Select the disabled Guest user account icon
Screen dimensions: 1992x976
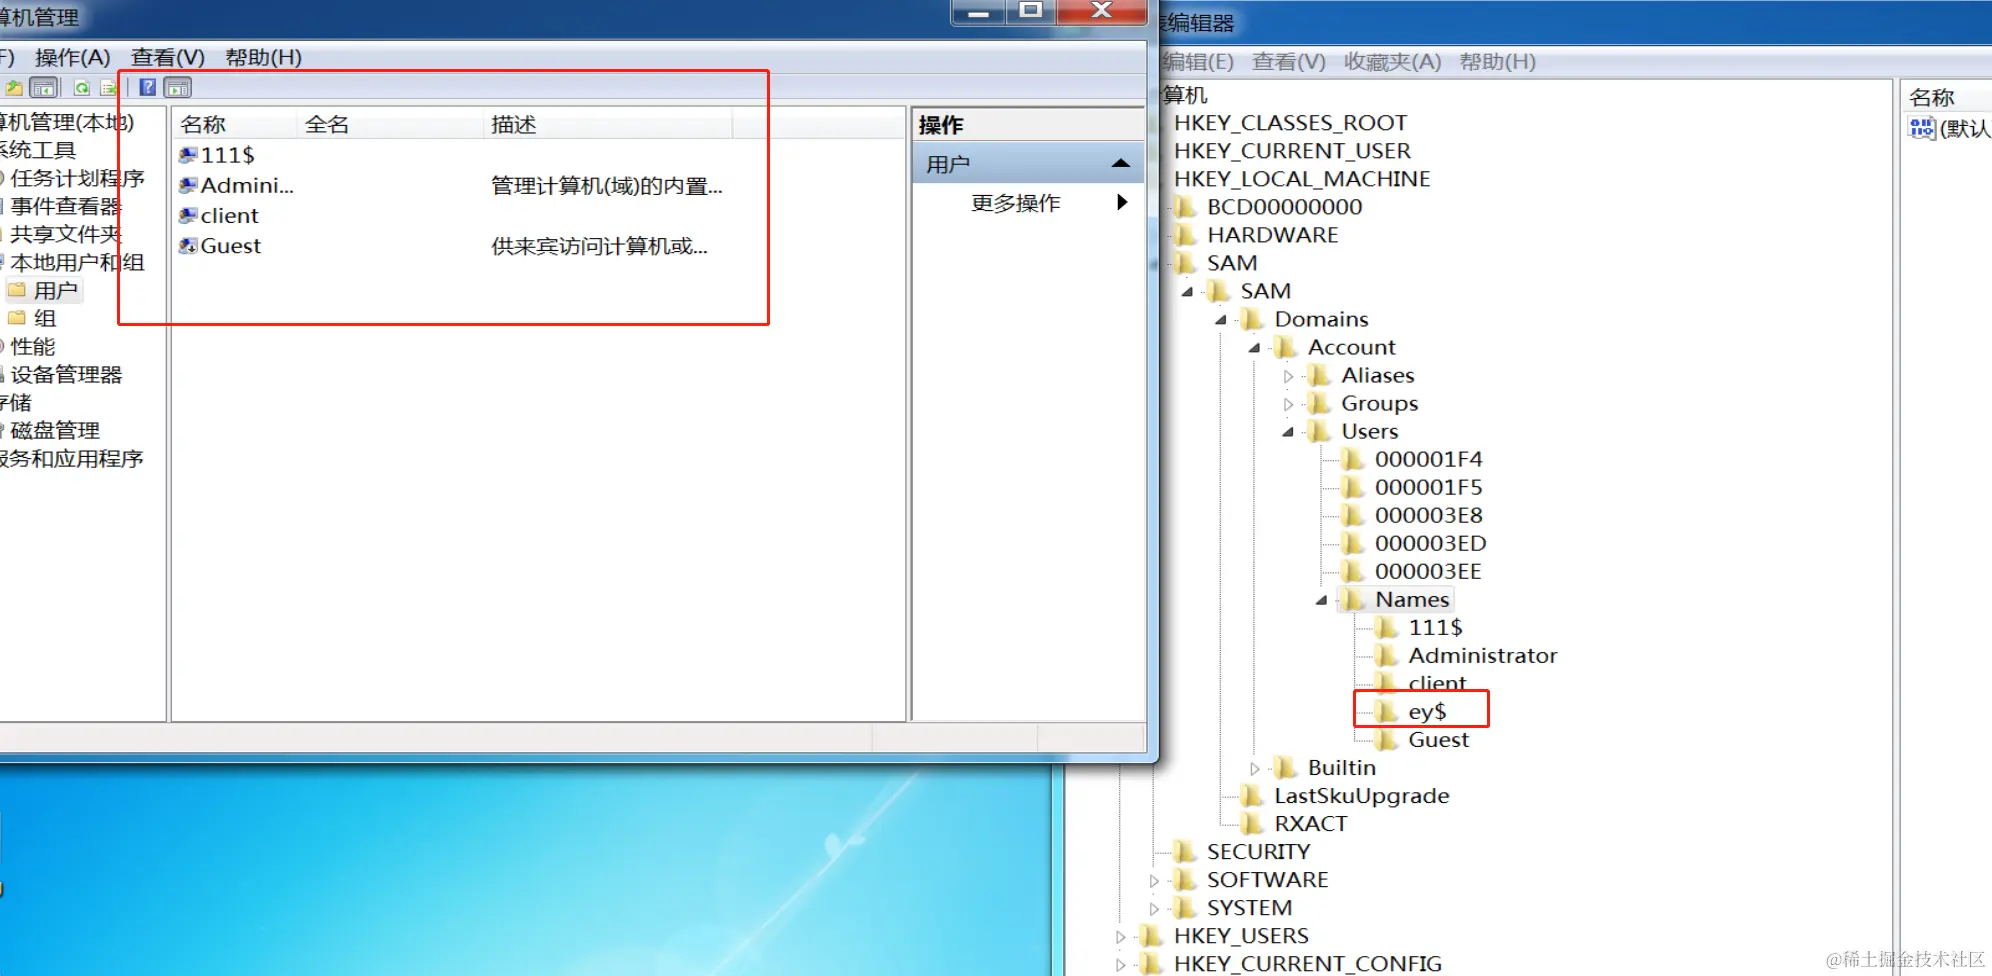click(x=188, y=246)
